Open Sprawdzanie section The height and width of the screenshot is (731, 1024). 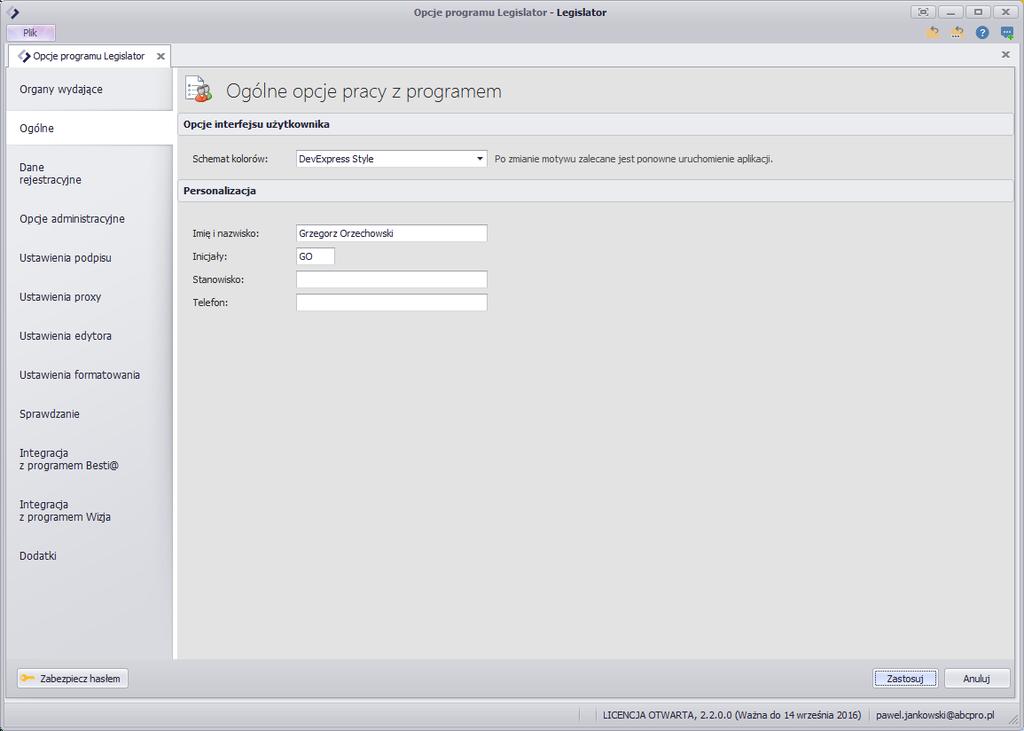tap(89, 414)
